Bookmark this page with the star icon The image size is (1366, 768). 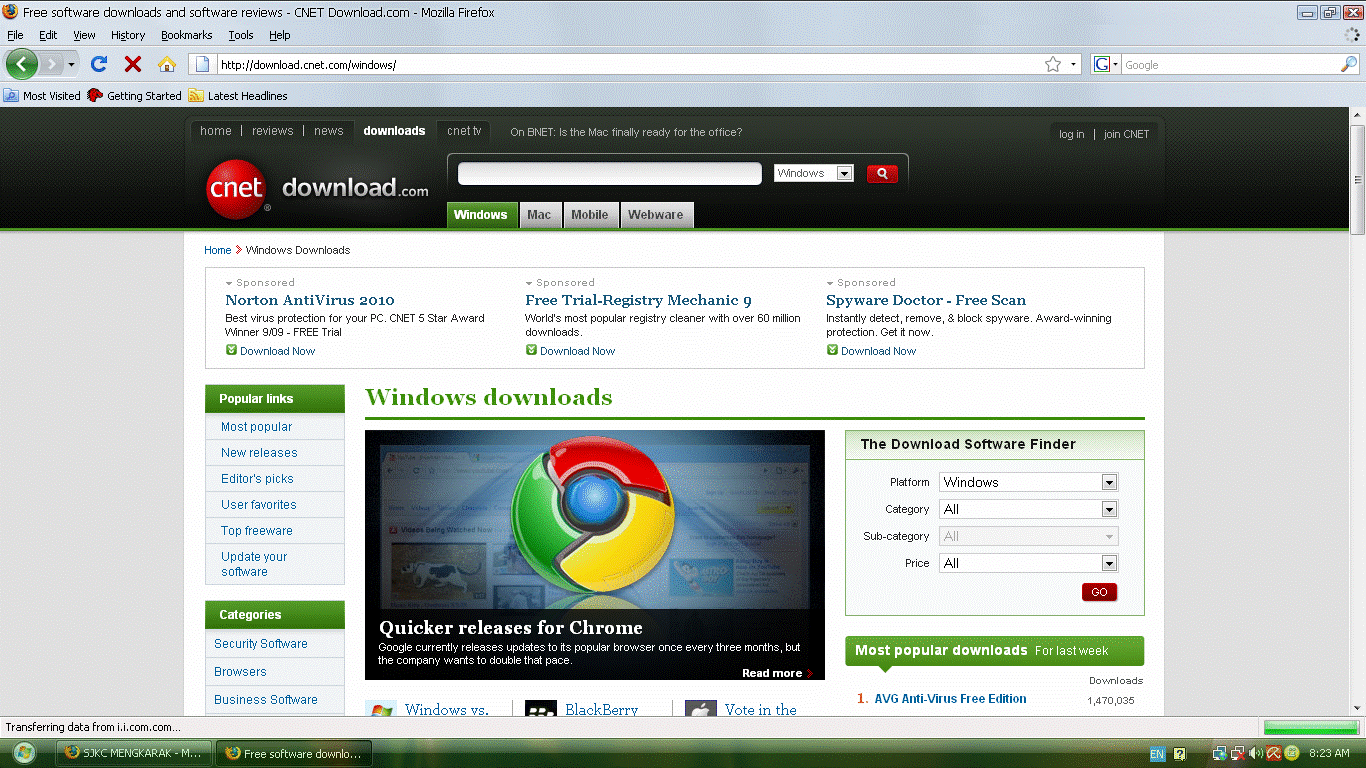coord(1053,64)
